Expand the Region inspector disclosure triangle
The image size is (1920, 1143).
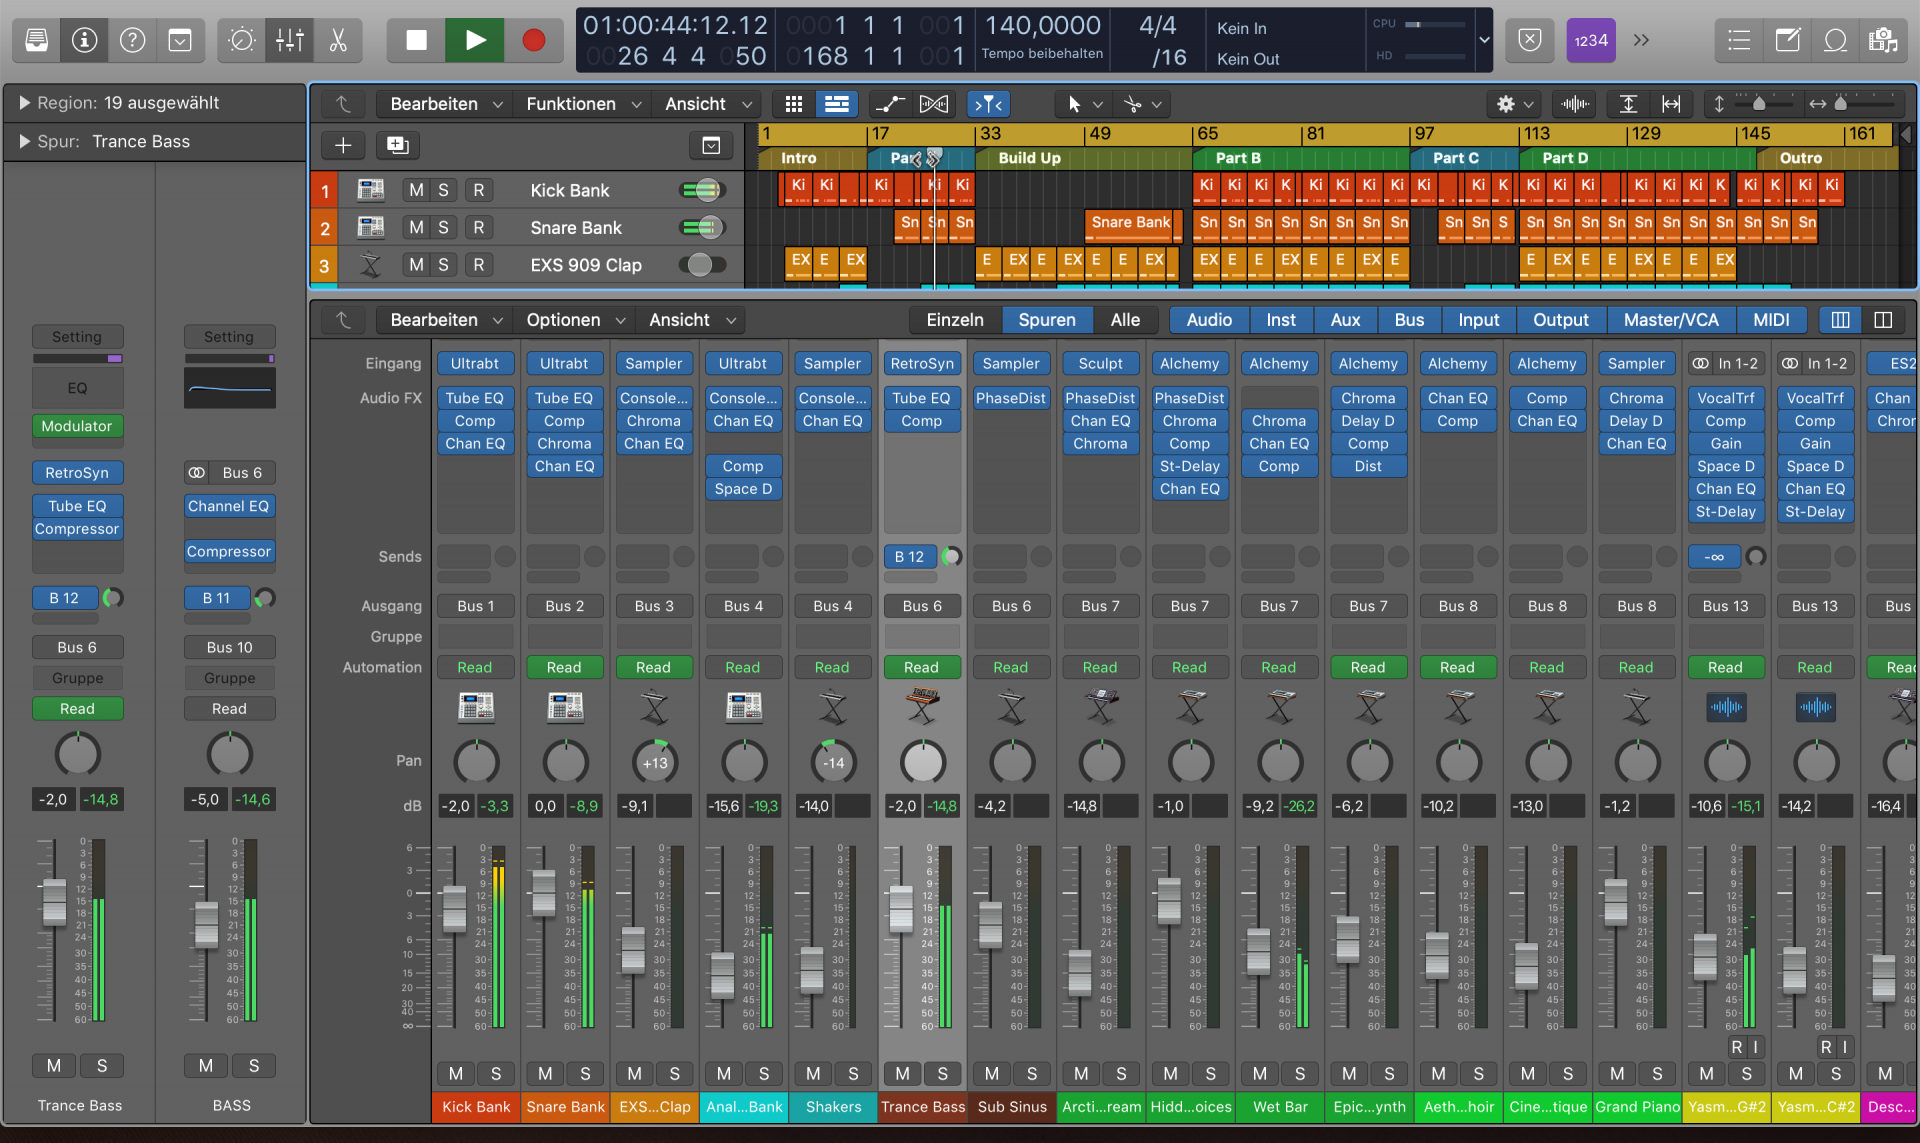coord(24,103)
